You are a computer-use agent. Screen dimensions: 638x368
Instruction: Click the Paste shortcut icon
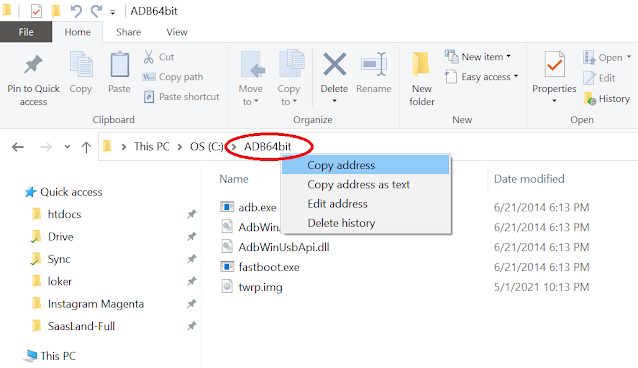point(149,96)
